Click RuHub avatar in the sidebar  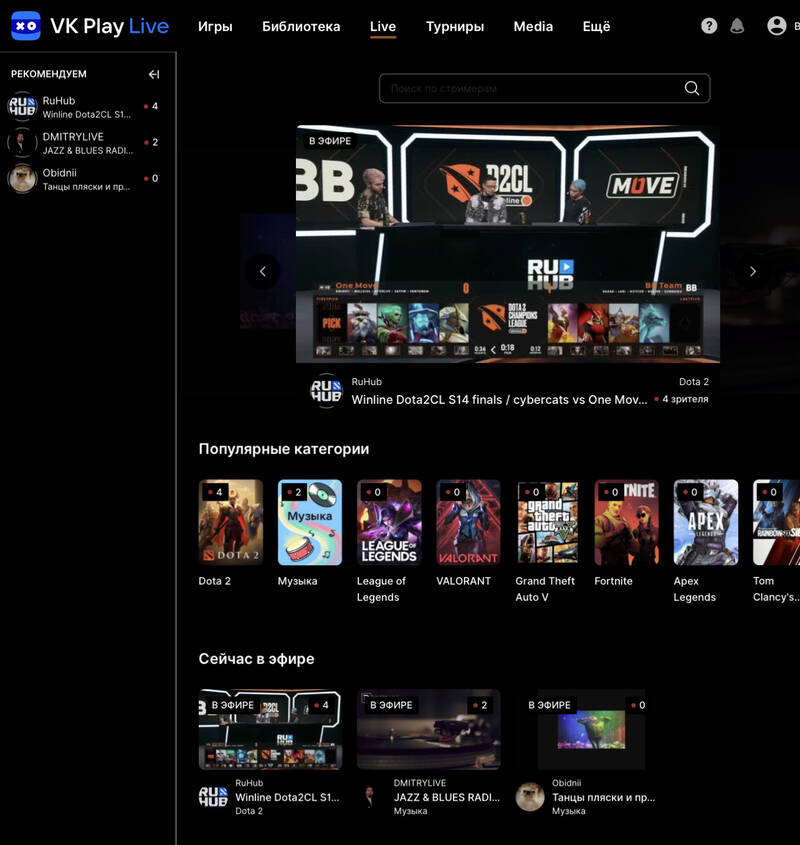(x=22, y=106)
